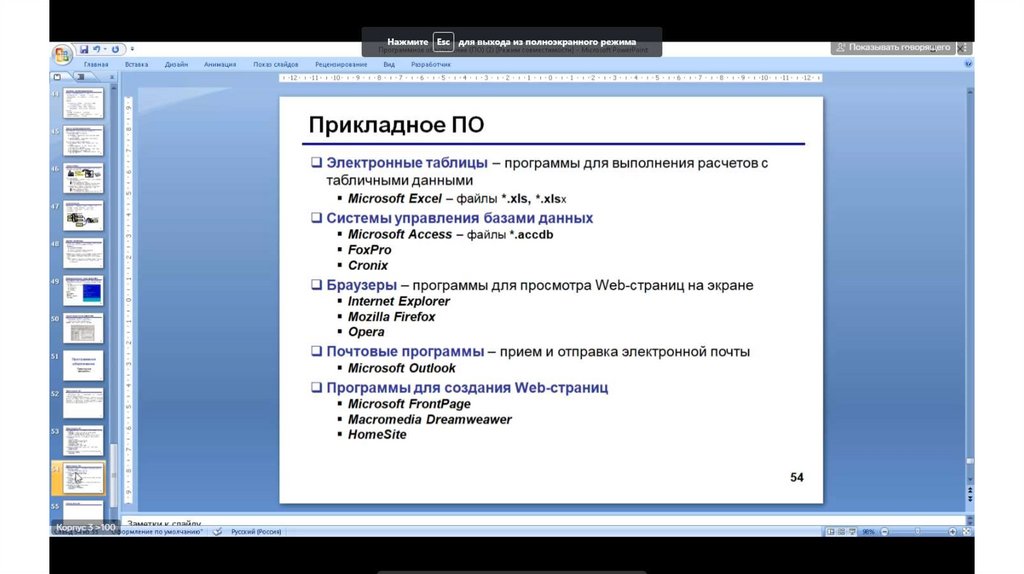Viewport: 1024px width, 574px height.
Task: Close the slide thumbnails pane
Action: pyautogui.click(x=112, y=77)
